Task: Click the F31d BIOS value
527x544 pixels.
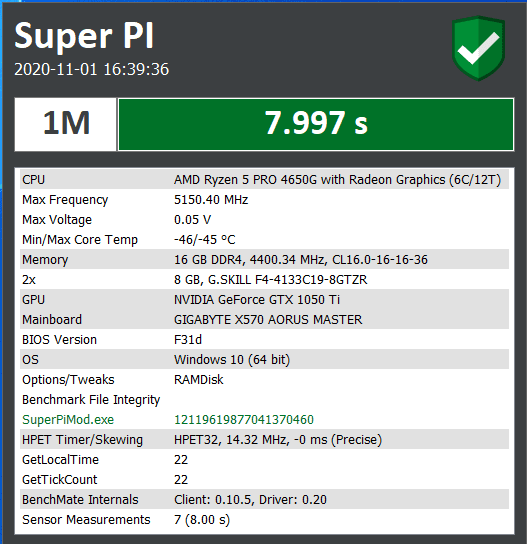Action: pos(188,340)
